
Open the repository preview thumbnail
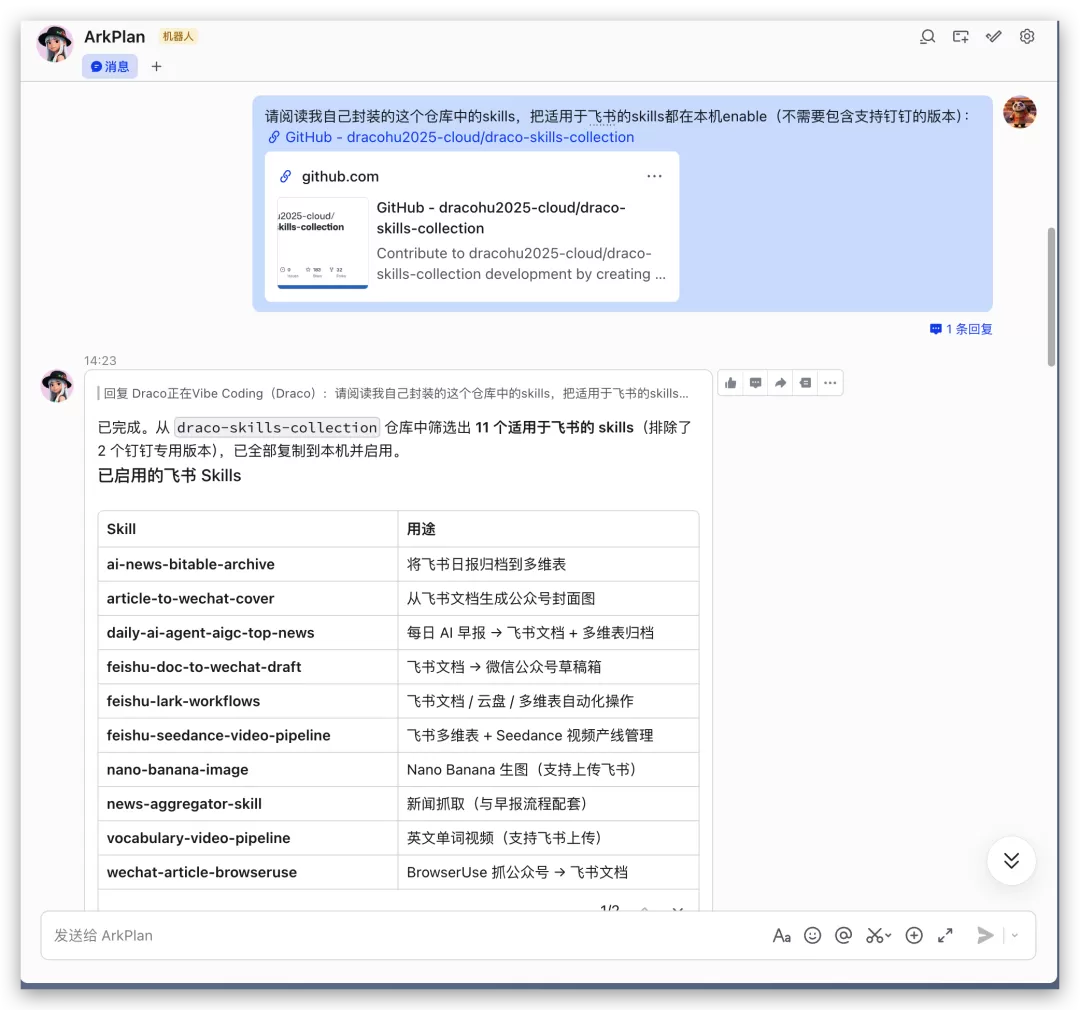322,243
